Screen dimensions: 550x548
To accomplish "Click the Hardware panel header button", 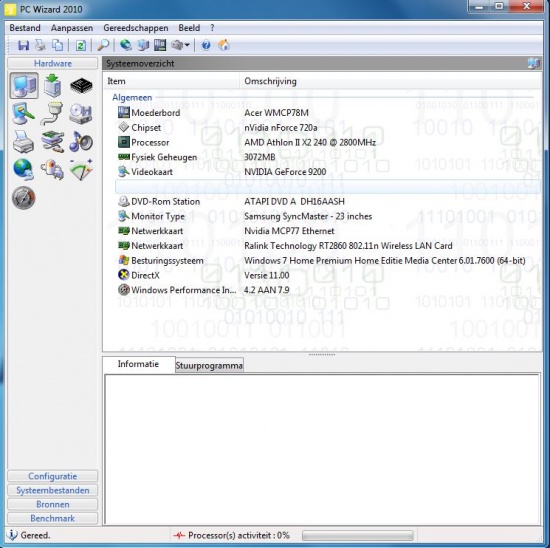I will (52, 64).
